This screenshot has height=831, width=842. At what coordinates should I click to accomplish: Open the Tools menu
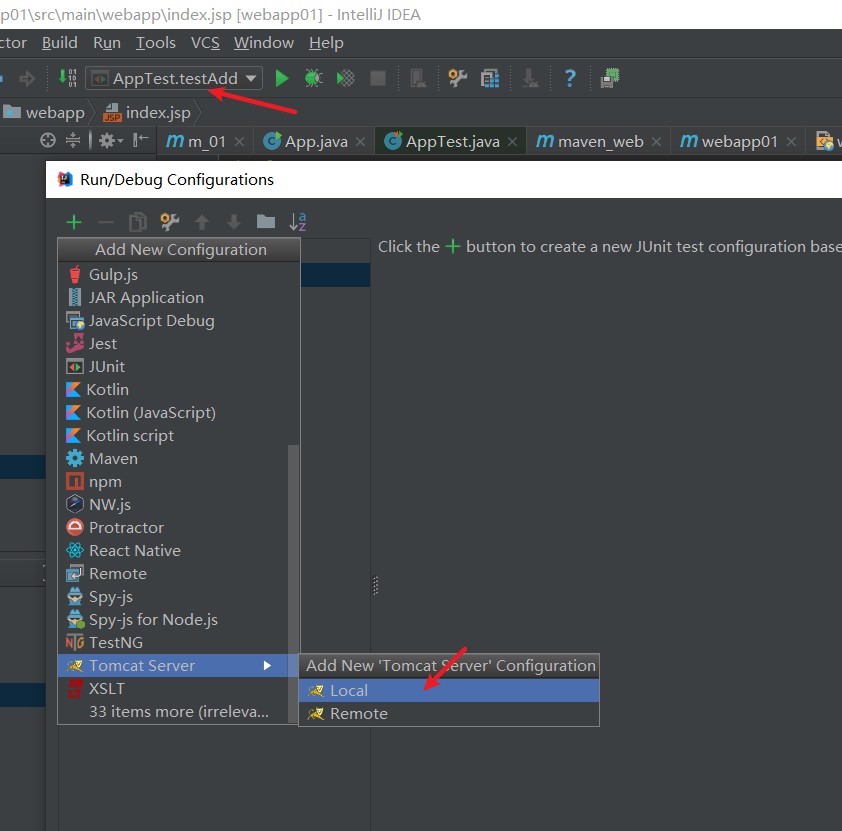pos(156,43)
